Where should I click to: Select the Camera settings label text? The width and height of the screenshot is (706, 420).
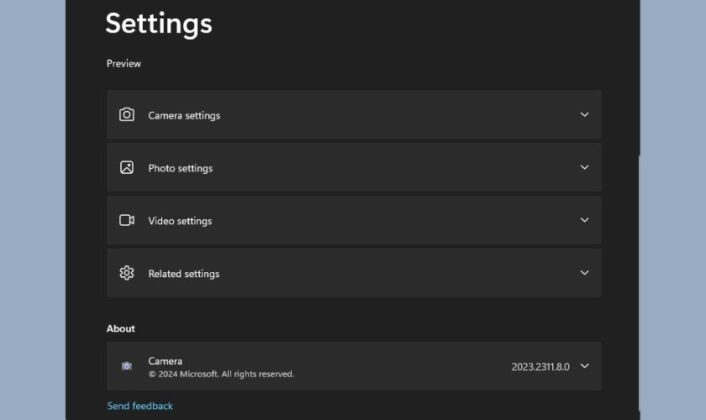coord(184,116)
